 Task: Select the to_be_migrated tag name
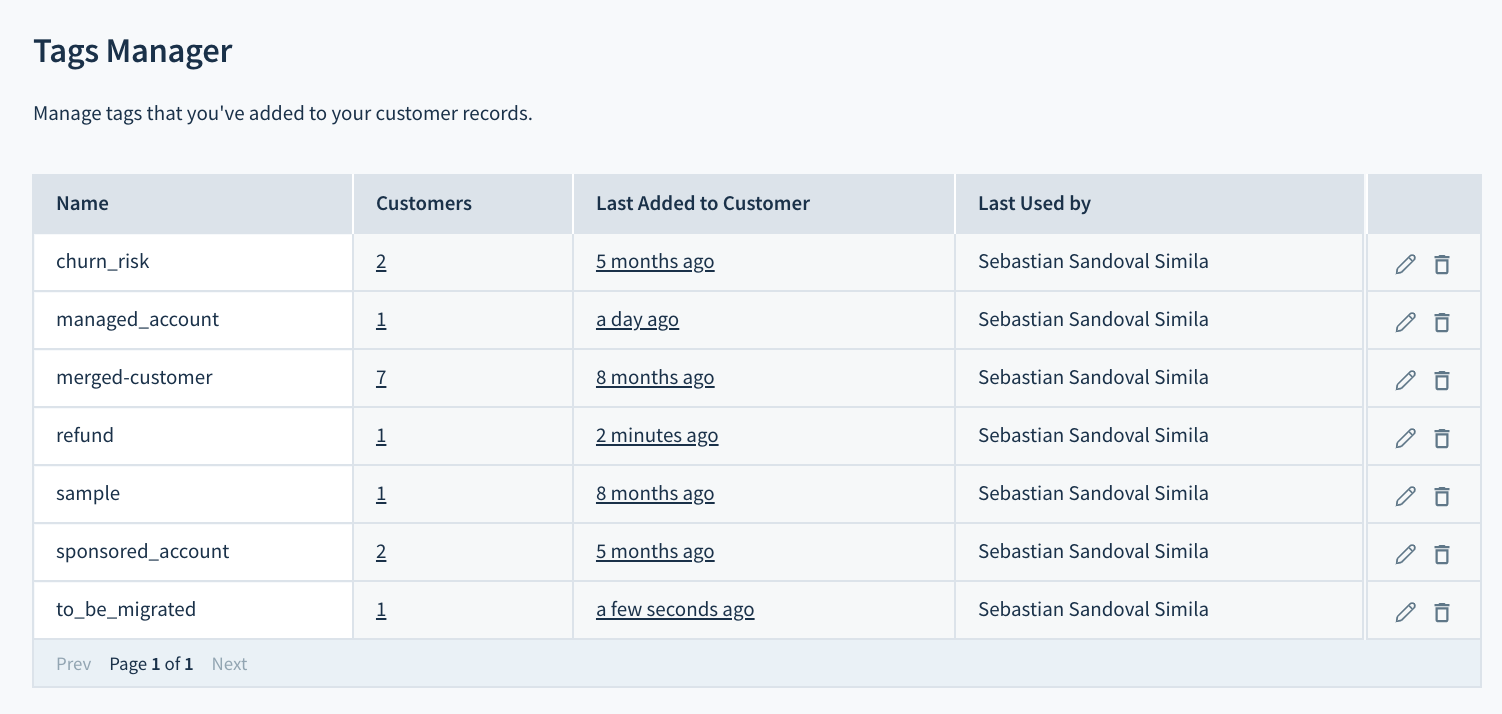[x=126, y=610]
